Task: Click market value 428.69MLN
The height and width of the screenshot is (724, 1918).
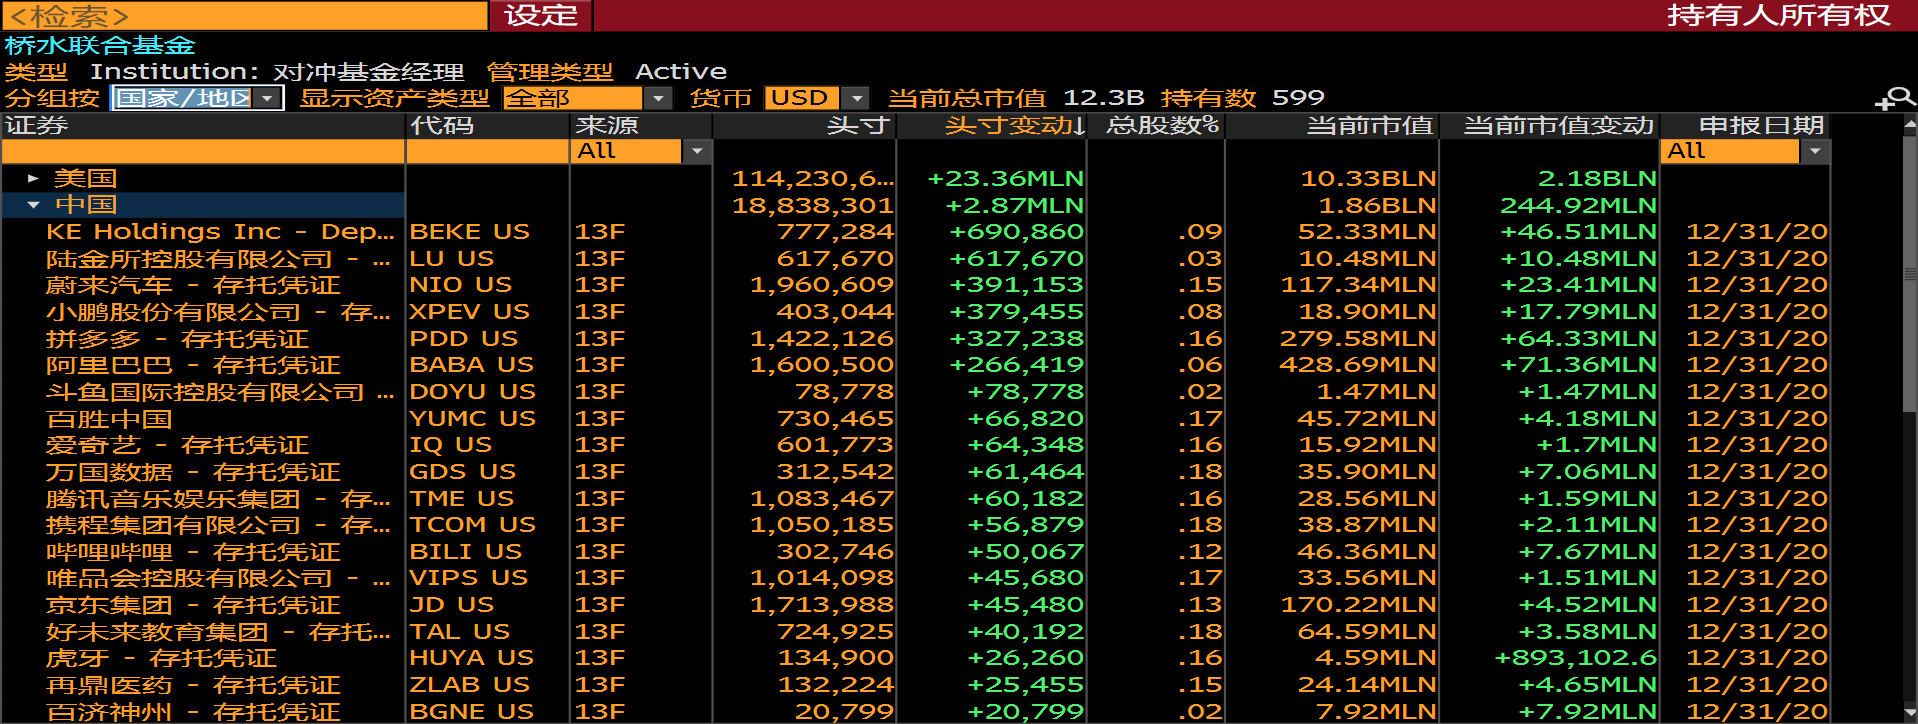Action: [x=1358, y=365]
